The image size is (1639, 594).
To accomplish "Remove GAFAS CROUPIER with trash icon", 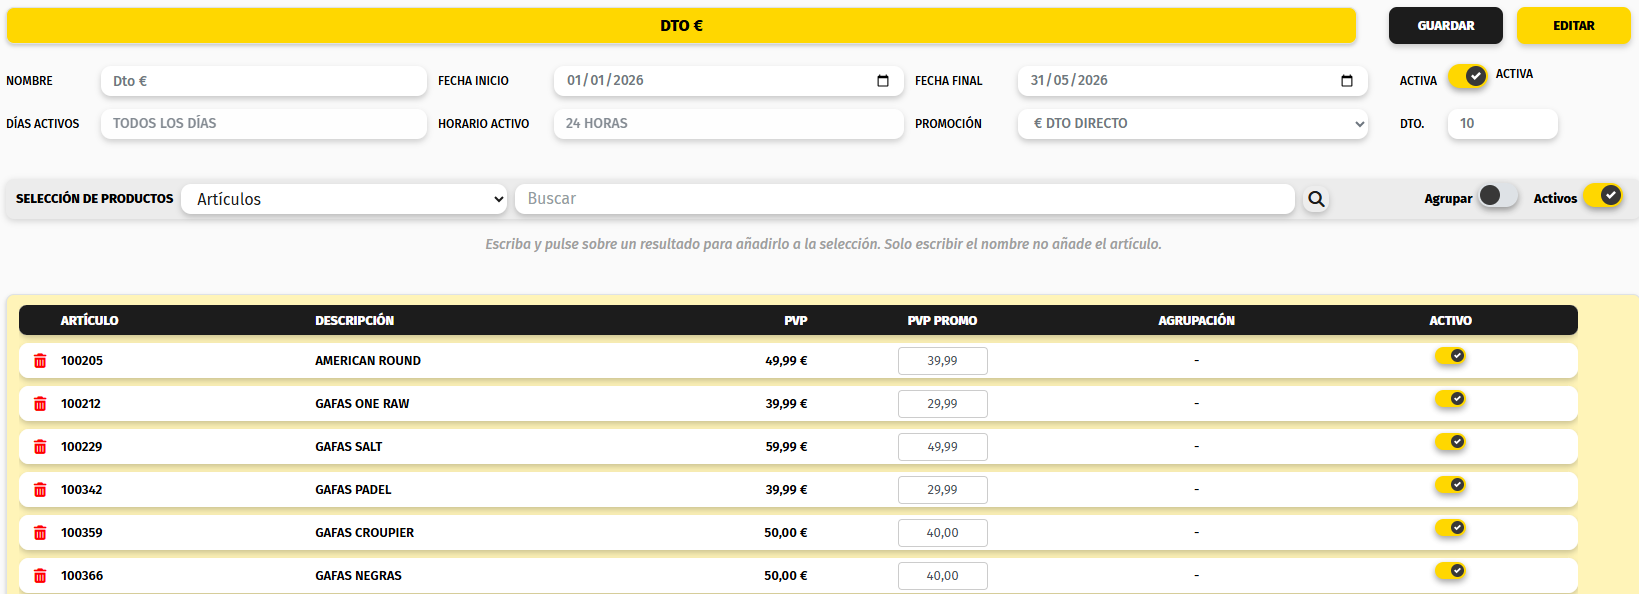I will click(x=40, y=533).
